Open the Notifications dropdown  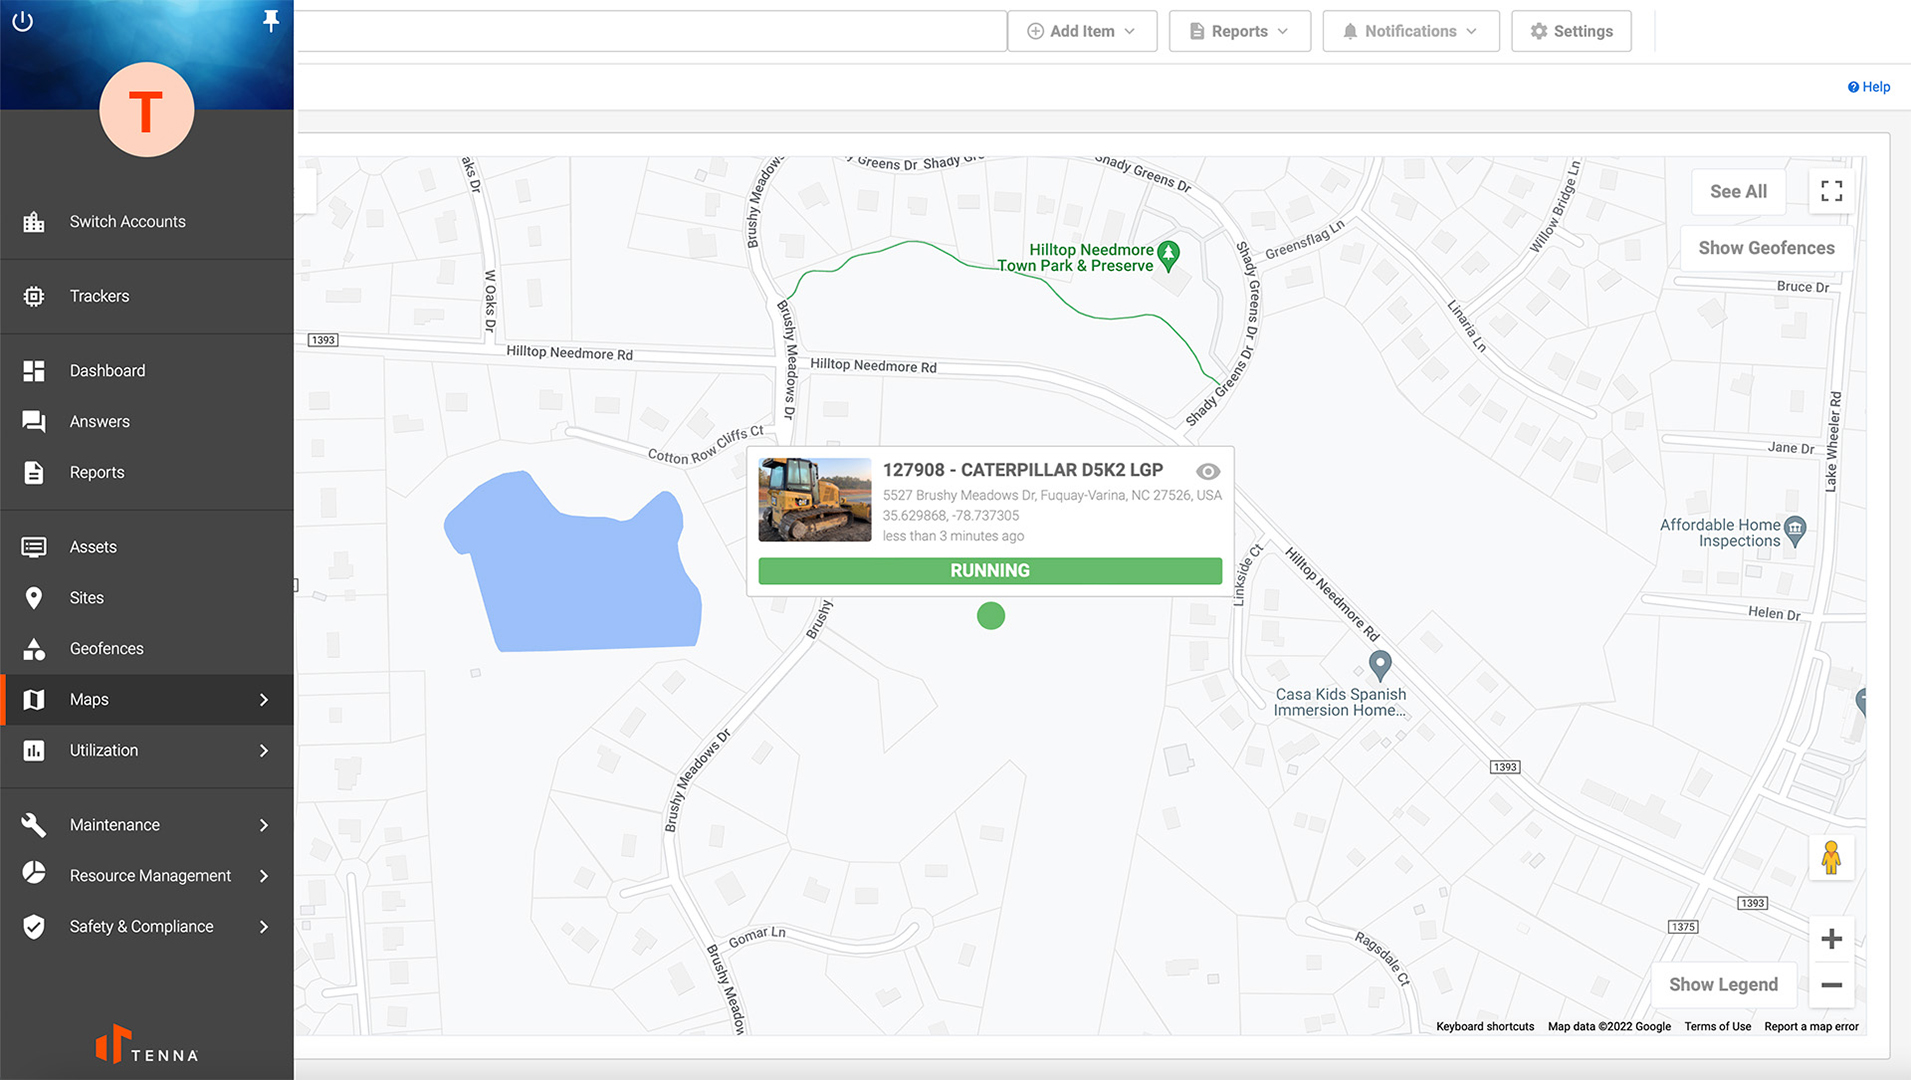click(1410, 31)
